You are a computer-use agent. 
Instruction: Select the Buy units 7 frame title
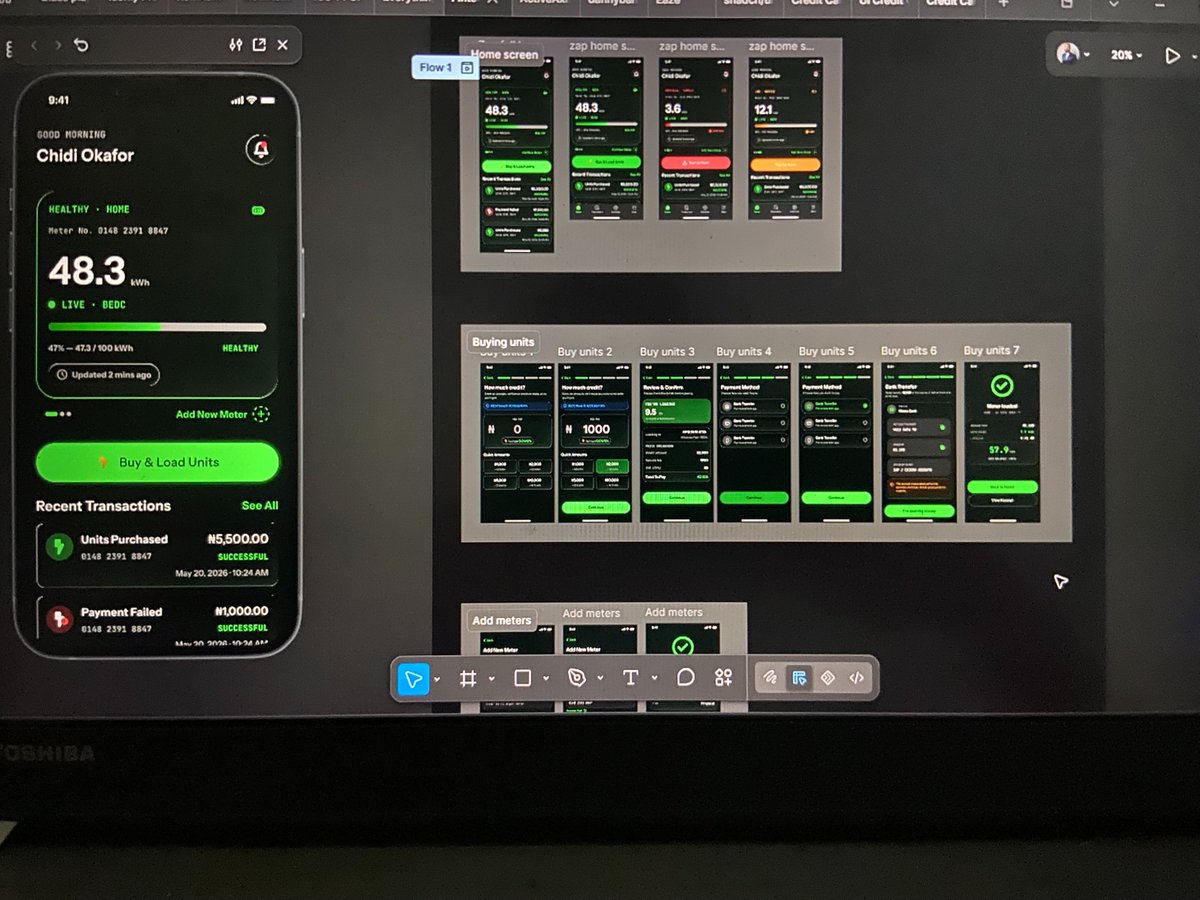pos(992,350)
